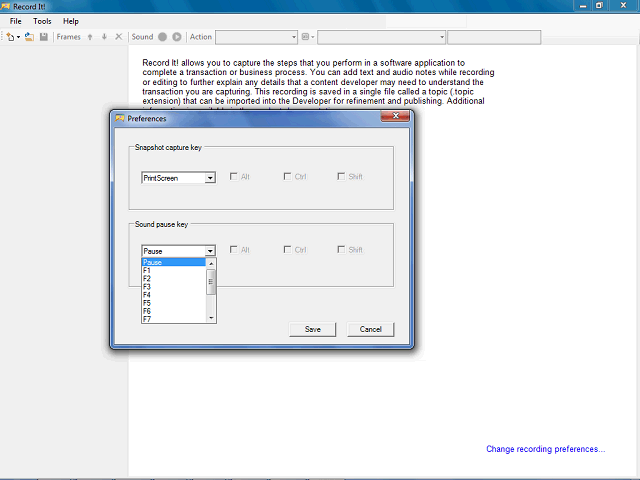
Task: Click the New topic toolbar icon
Action: pyautogui.click(x=10, y=37)
